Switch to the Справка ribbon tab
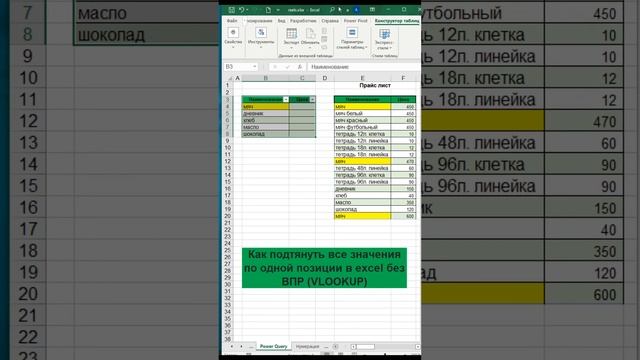Image resolution: width=640 pixels, height=360 pixels. [x=330, y=21]
